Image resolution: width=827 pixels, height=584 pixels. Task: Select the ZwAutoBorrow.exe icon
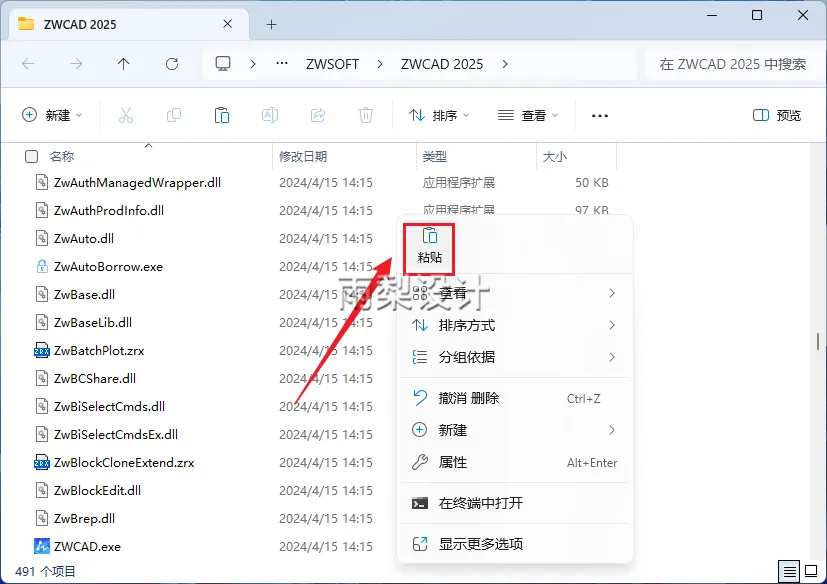(42, 266)
